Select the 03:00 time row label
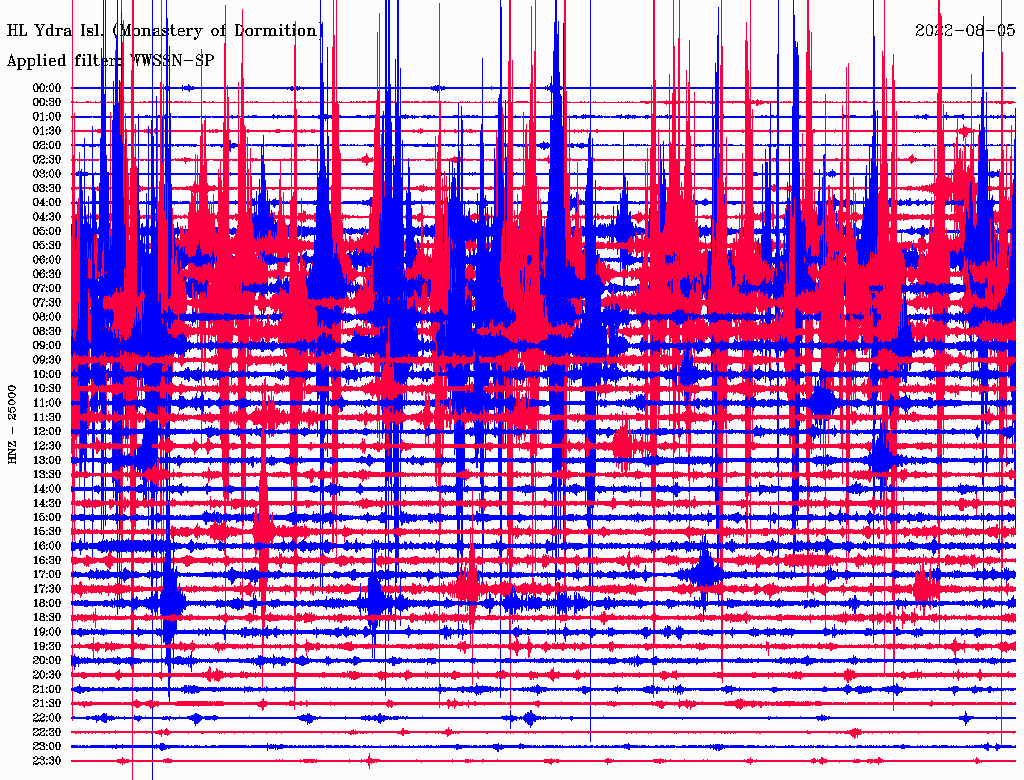This screenshot has height=780, width=1024. (x=47, y=174)
